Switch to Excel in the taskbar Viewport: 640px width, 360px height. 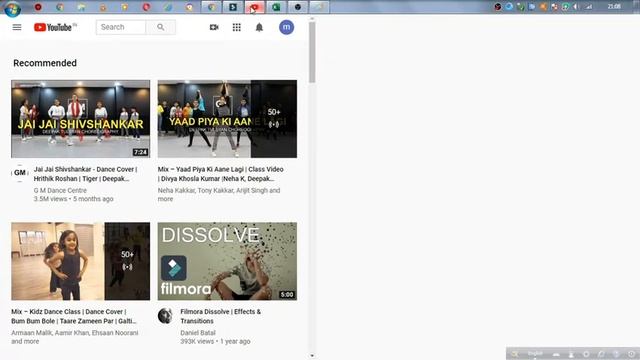(x=276, y=7)
